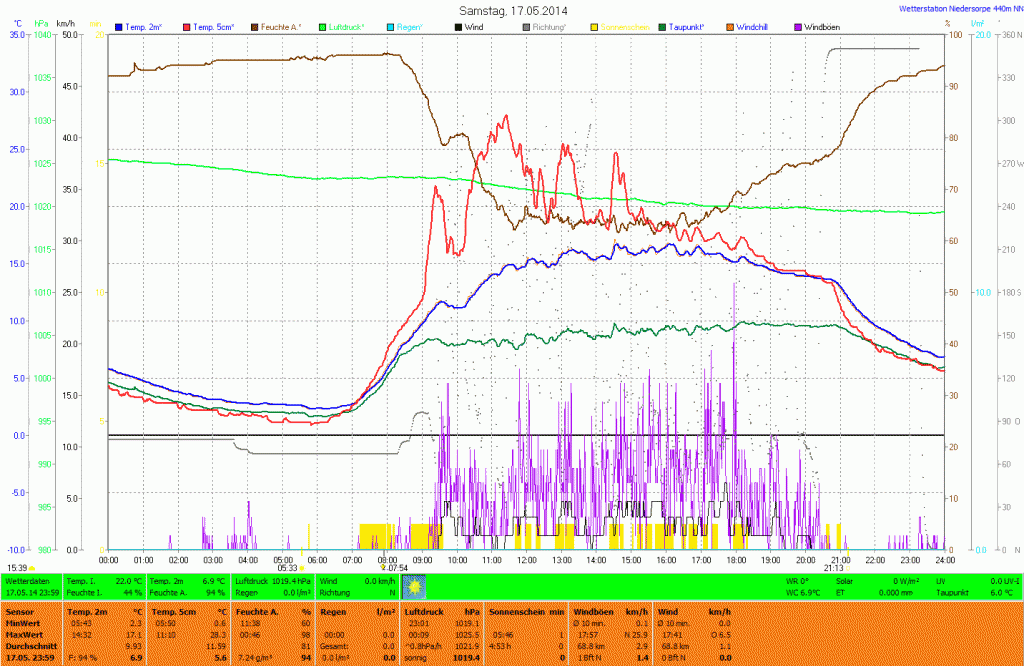Click the purple Windböen legend square
The image size is (1024, 666).
click(797, 26)
